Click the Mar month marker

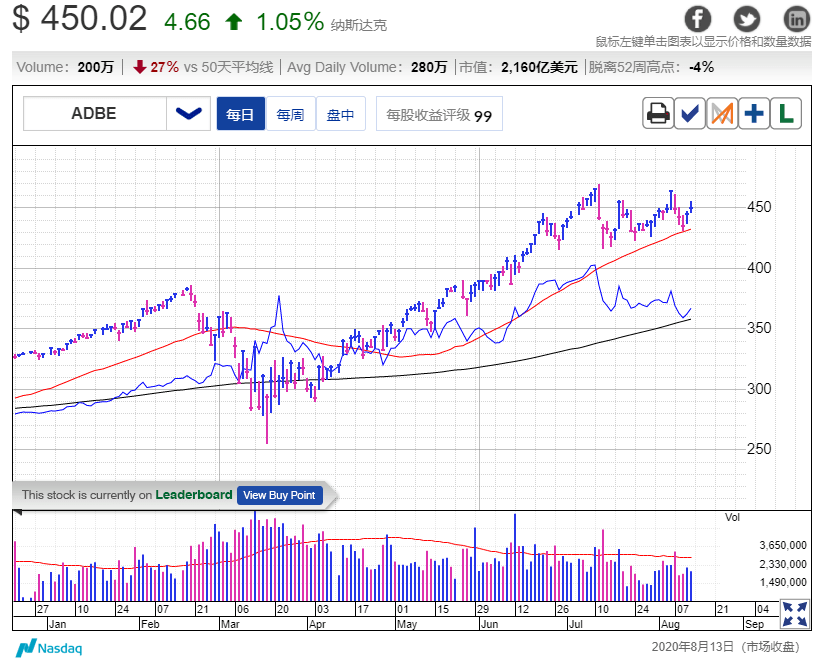[230, 624]
